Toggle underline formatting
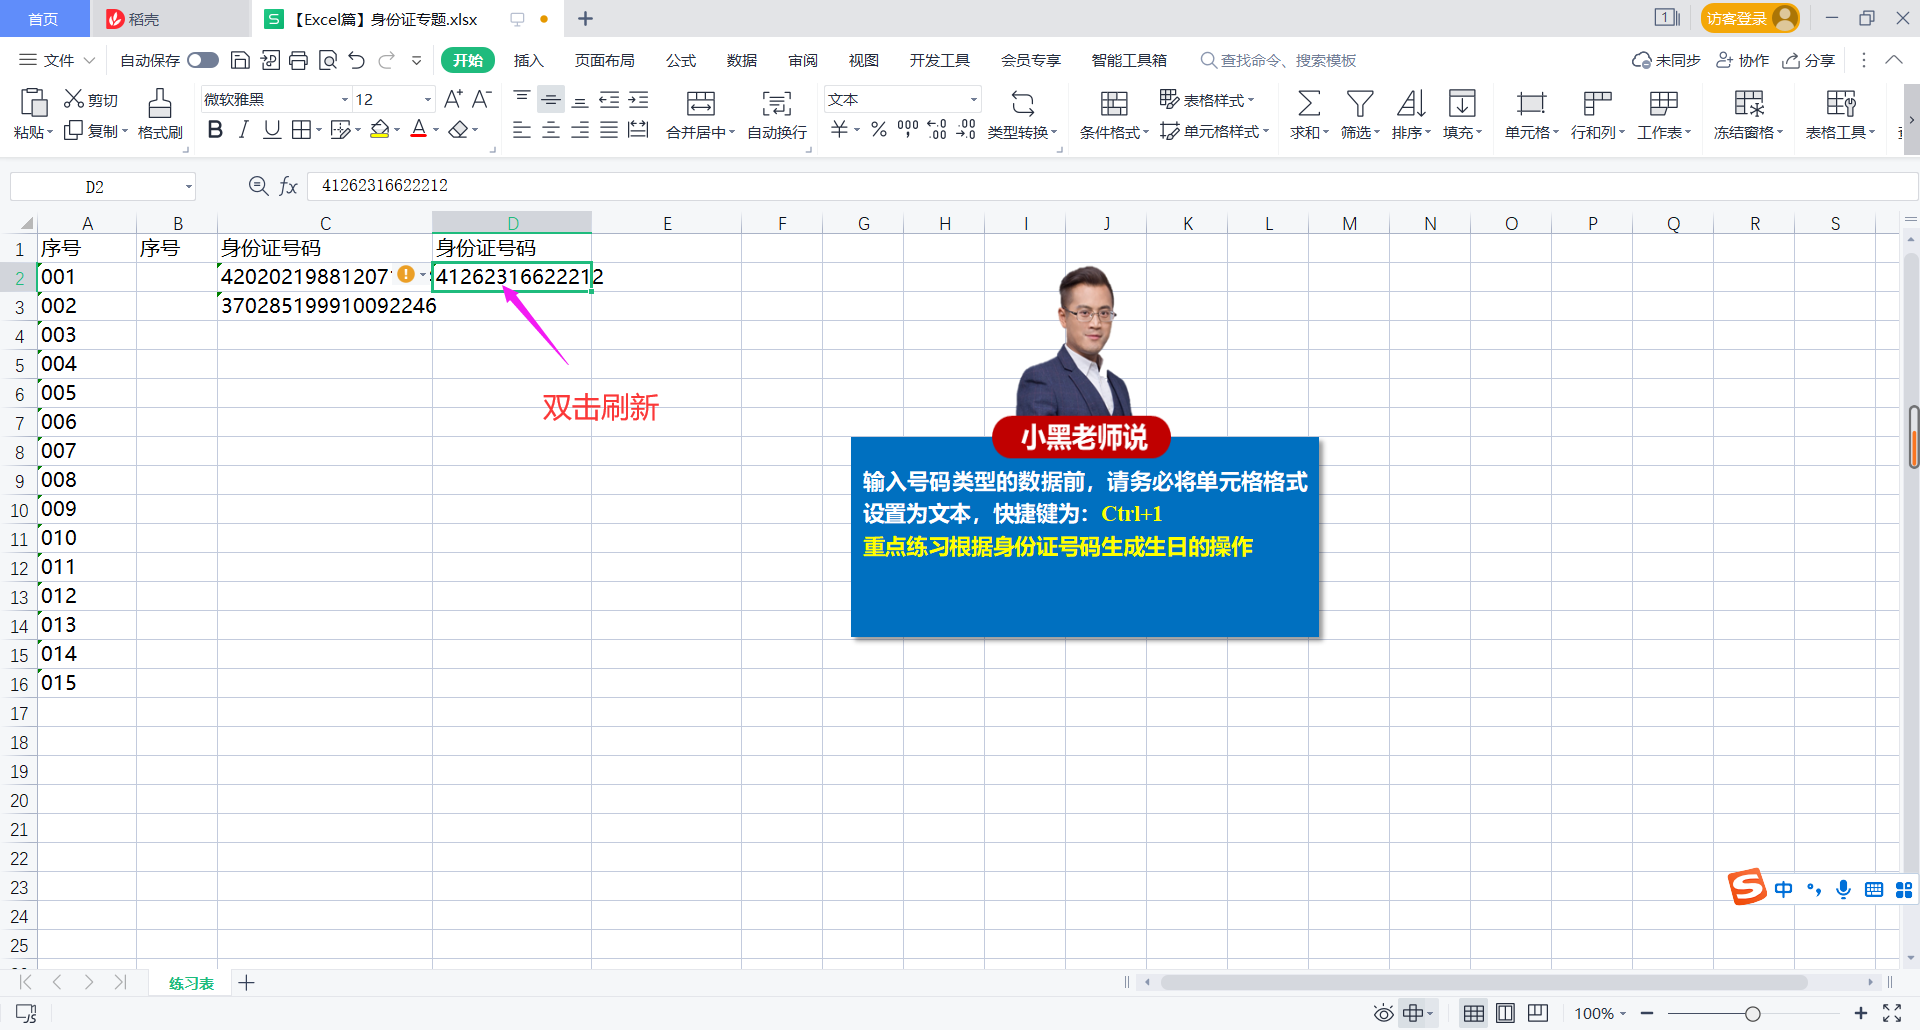 click(x=271, y=129)
